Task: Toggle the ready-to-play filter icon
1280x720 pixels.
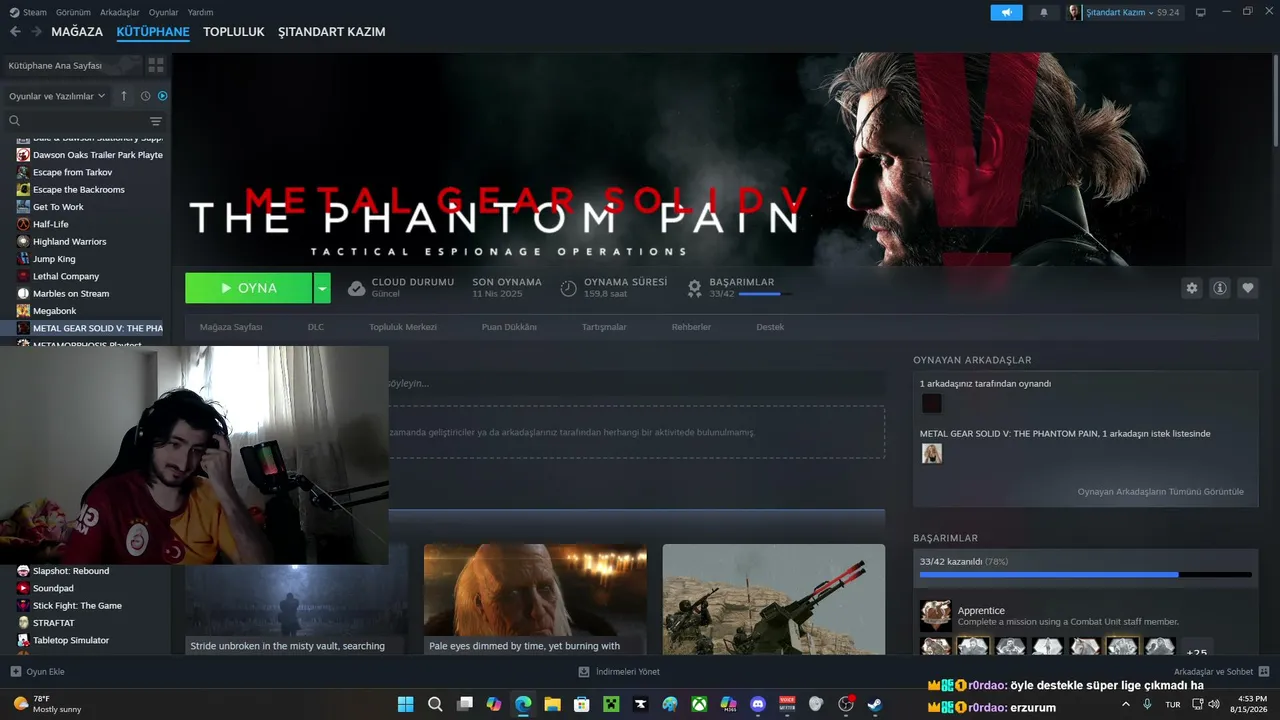Action: 162,96
